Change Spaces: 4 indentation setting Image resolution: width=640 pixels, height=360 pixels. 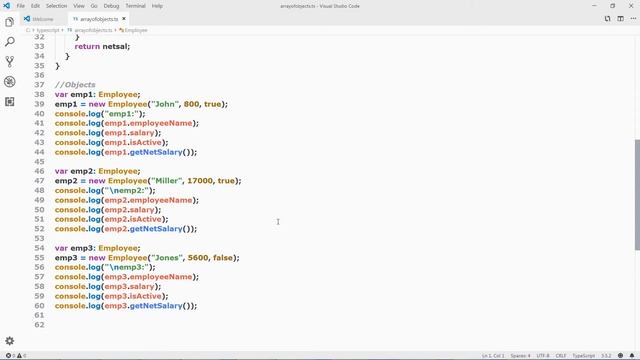click(520, 356)
